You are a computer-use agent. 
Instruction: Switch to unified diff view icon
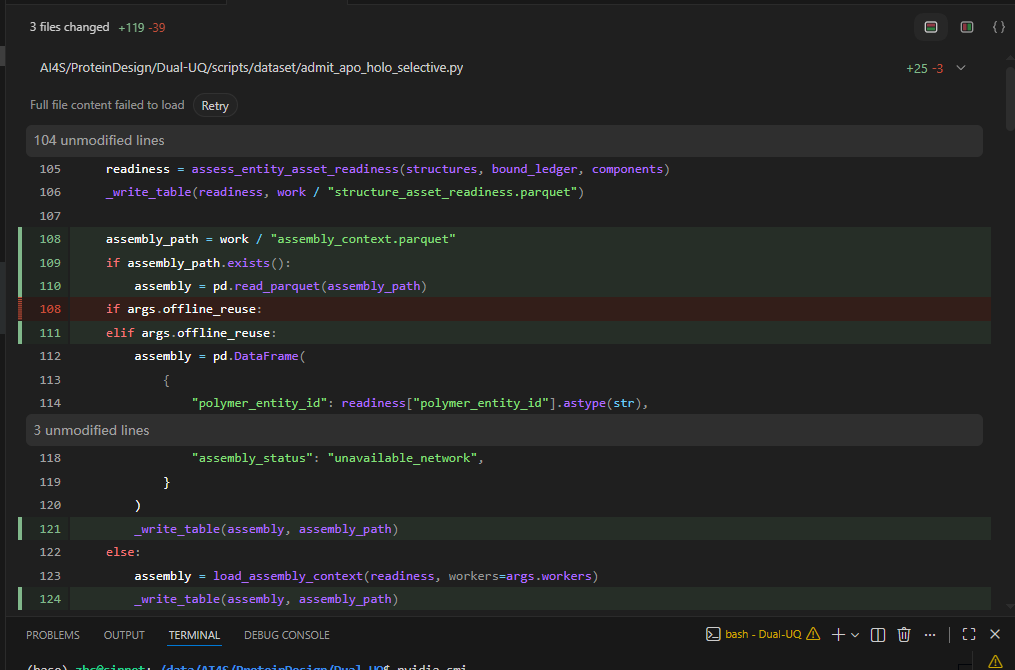pyautogui.click(x=931, y=27)
